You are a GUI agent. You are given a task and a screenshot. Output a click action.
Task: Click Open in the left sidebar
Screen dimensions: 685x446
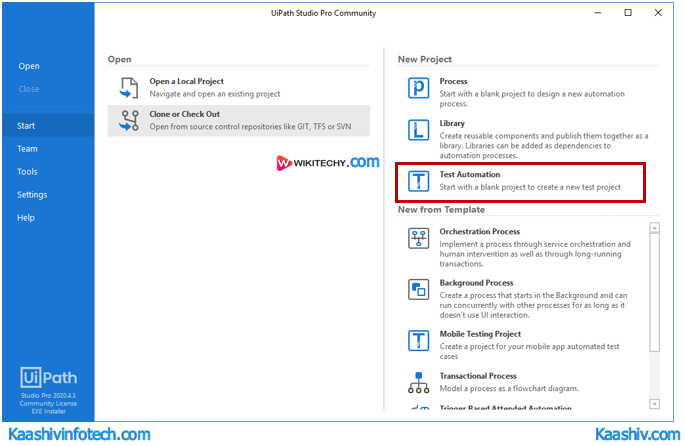click(29, 66)
